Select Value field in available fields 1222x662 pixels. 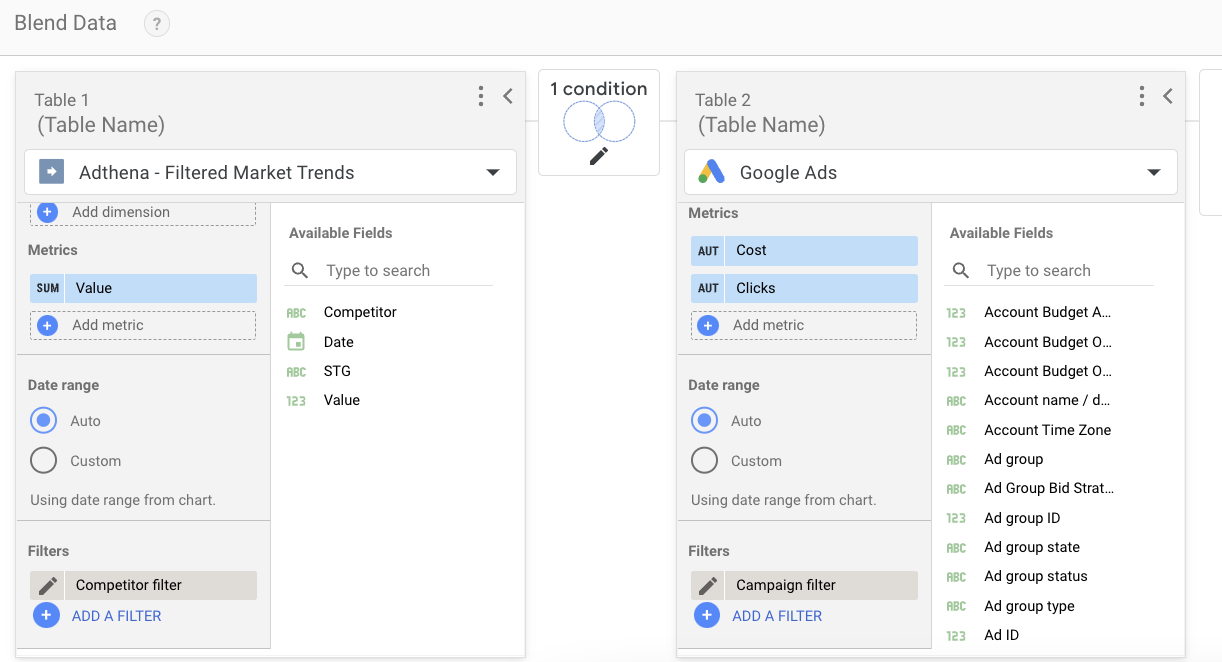click(341, 400)
